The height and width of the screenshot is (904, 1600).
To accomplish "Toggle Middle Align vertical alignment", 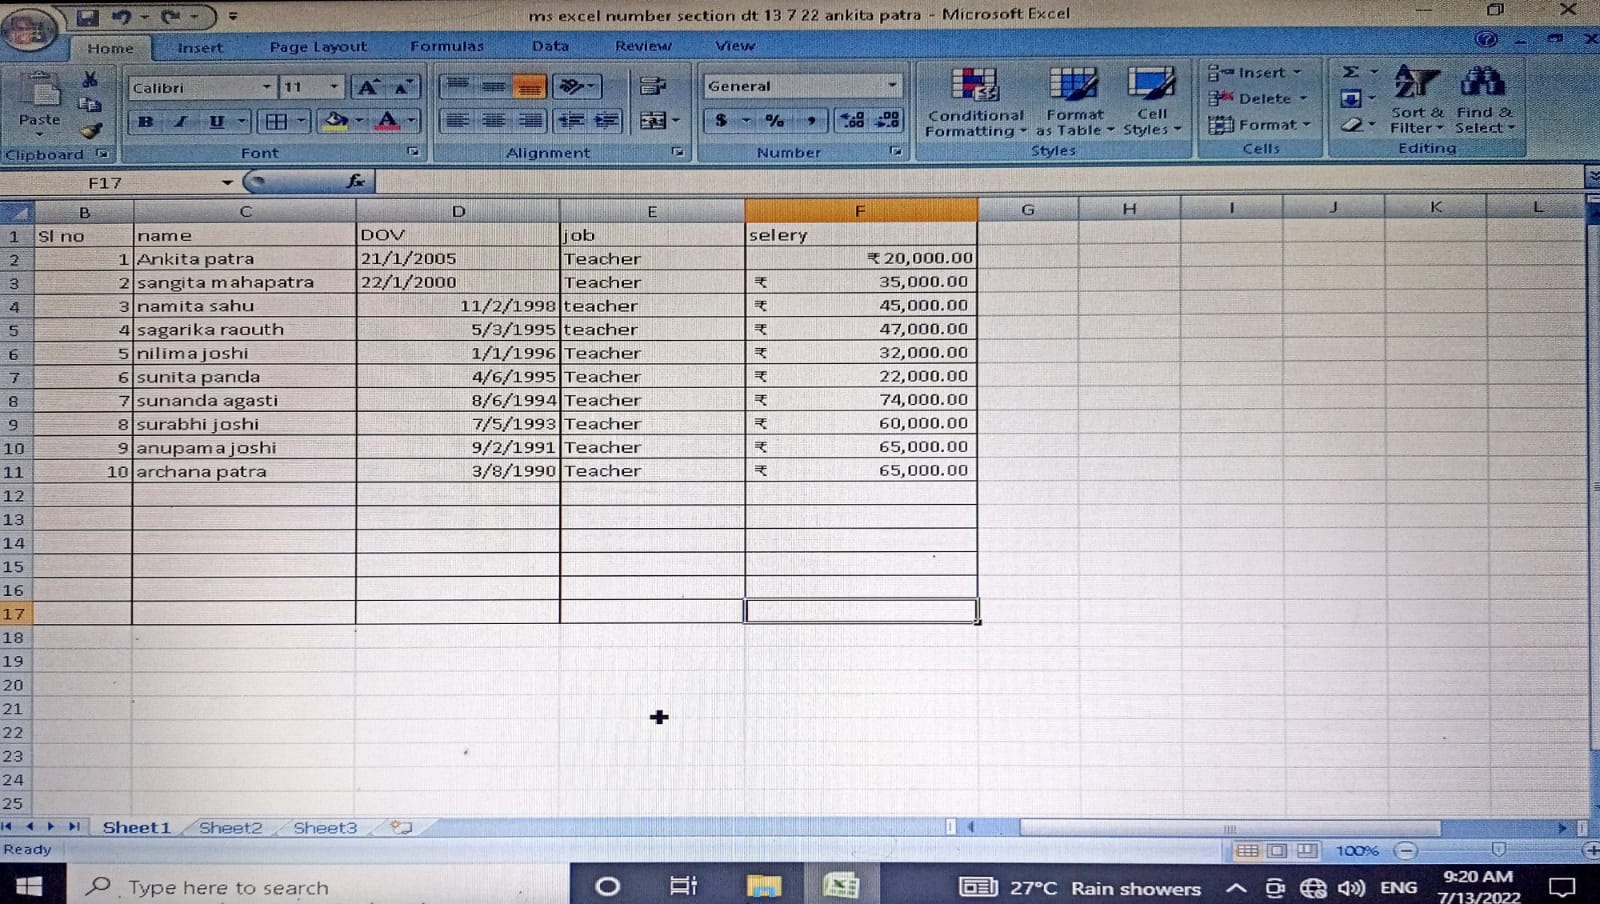I will tap(493, 87).
